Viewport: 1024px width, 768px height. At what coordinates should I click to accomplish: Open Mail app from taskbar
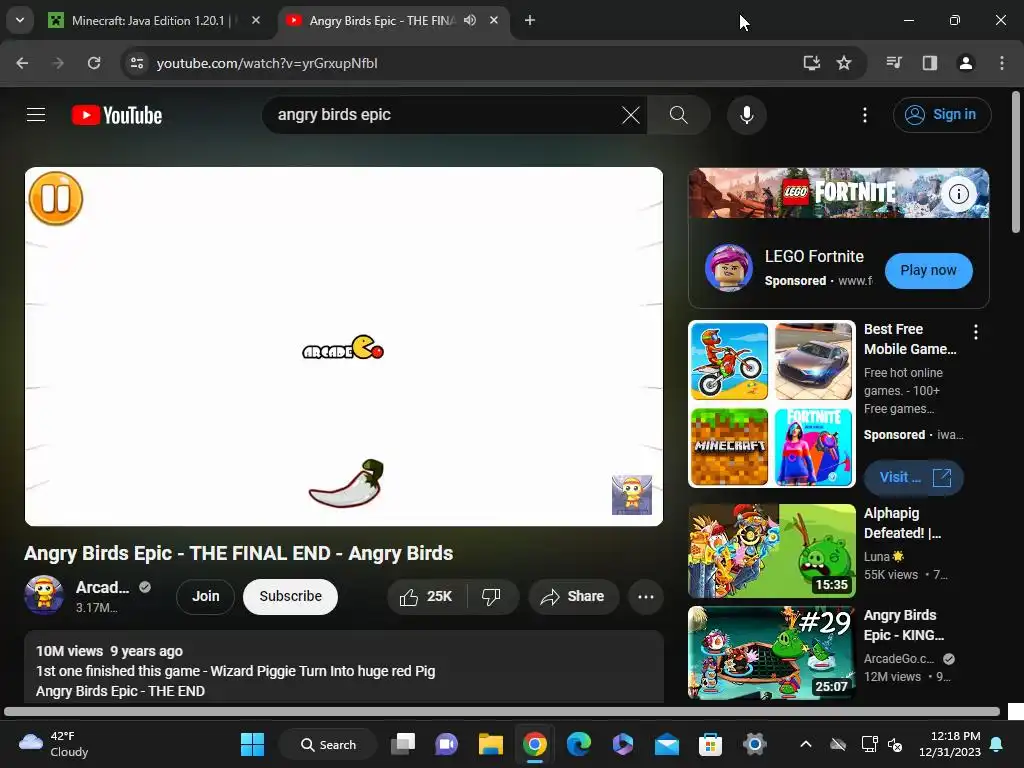click(667, 744)
